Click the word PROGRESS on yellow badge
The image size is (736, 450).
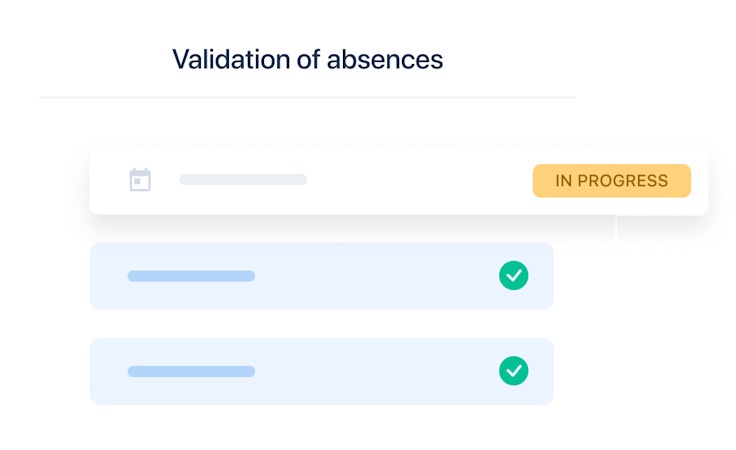[x=622, y=181]
